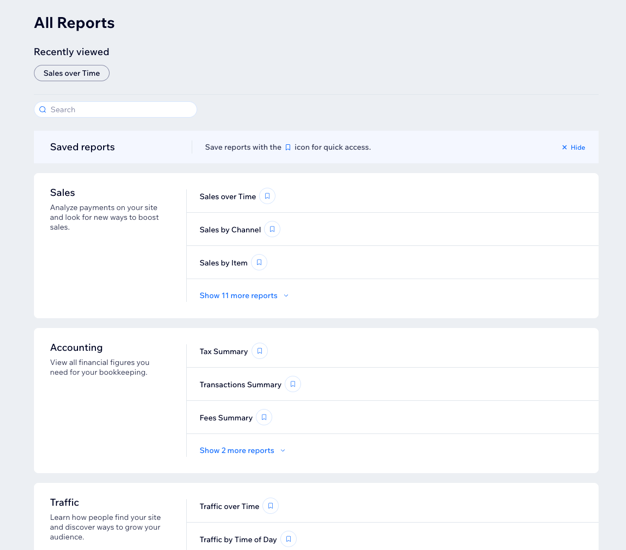The height and width of the screenshot is (550, 626).
Task: Bookmark the Sales over Time report
Action: [267, 197]
